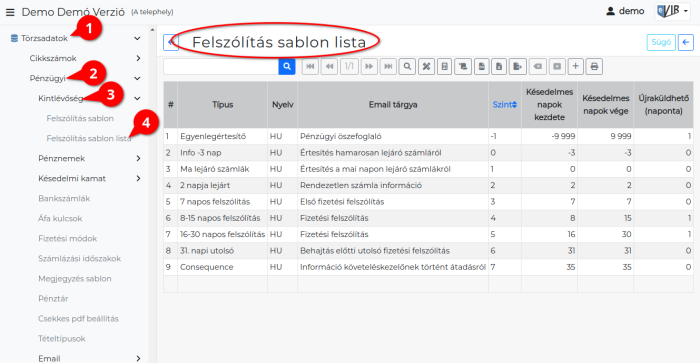Expand the Cikkszámok chevron
The width and height of the screenshot is (700, 363).
pos(138,58)
